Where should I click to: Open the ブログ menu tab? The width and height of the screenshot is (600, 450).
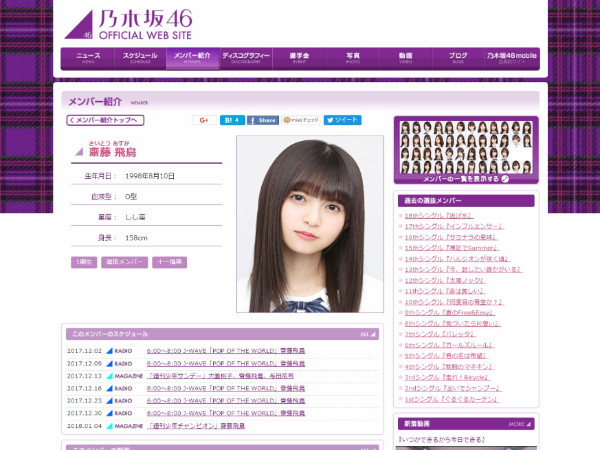pyautogui.click(x=457, y=58)
